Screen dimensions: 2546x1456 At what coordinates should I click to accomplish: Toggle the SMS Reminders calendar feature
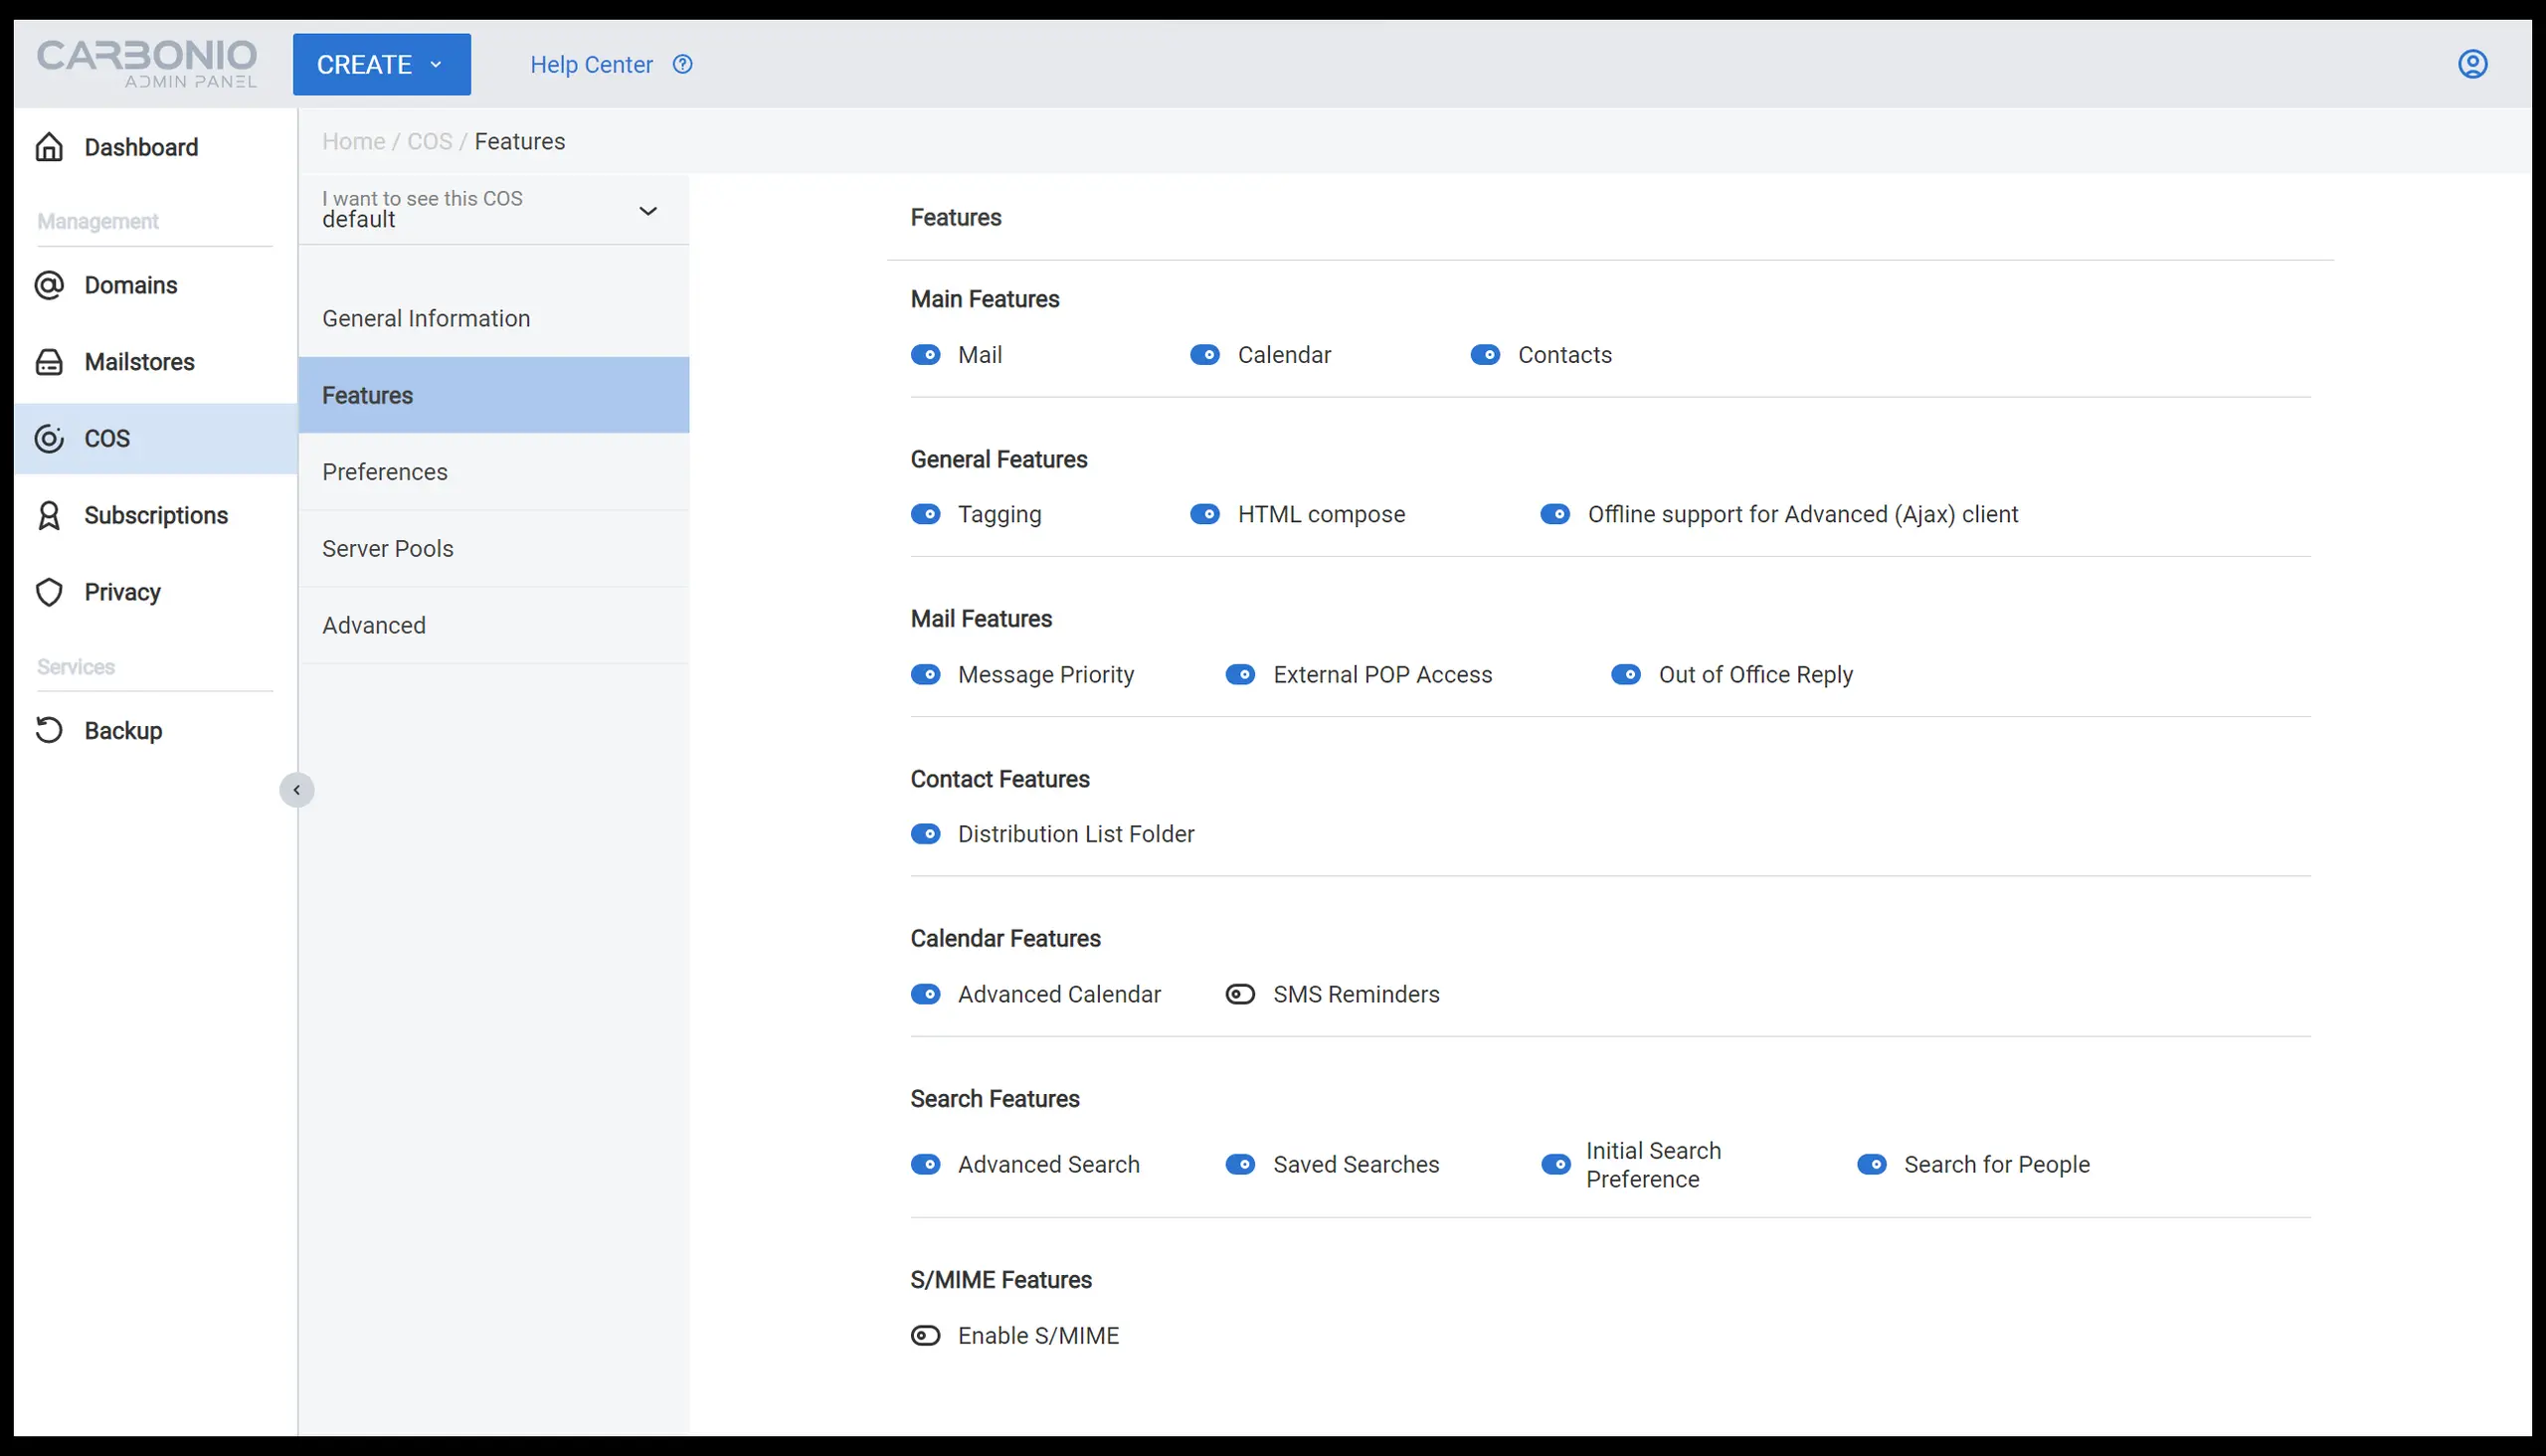[x=1241, y=995]
